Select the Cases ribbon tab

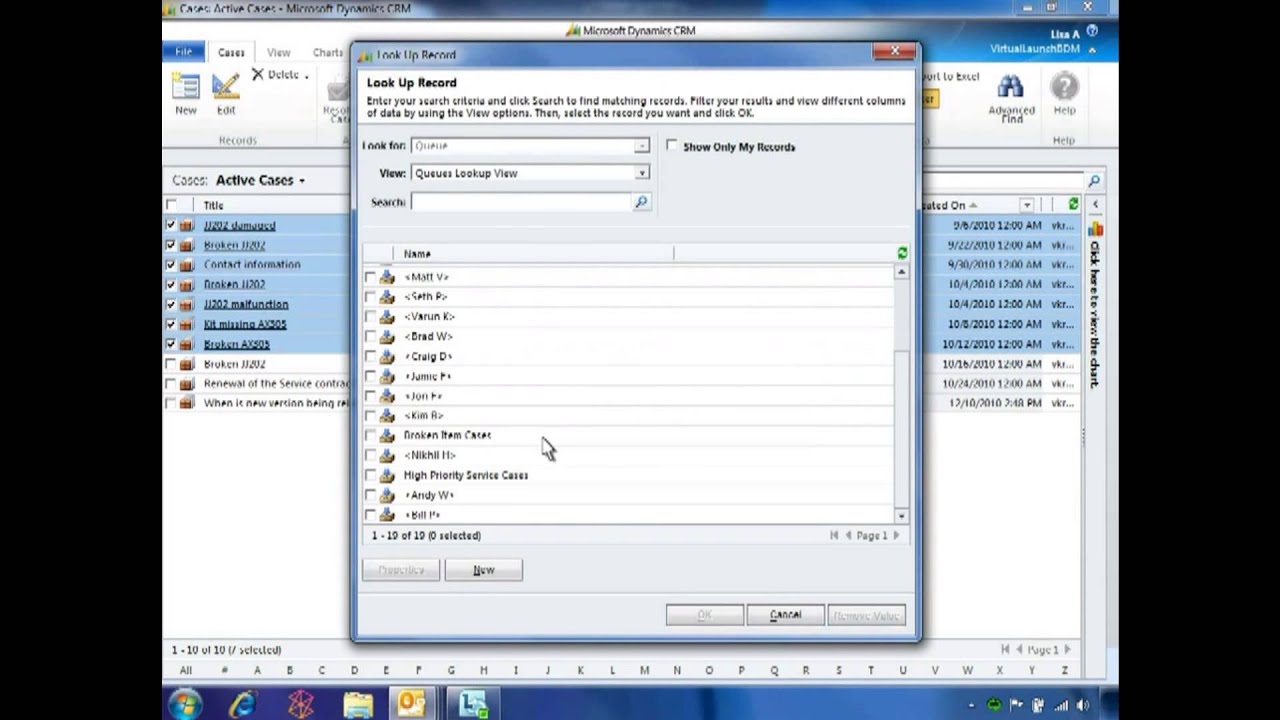231,53
